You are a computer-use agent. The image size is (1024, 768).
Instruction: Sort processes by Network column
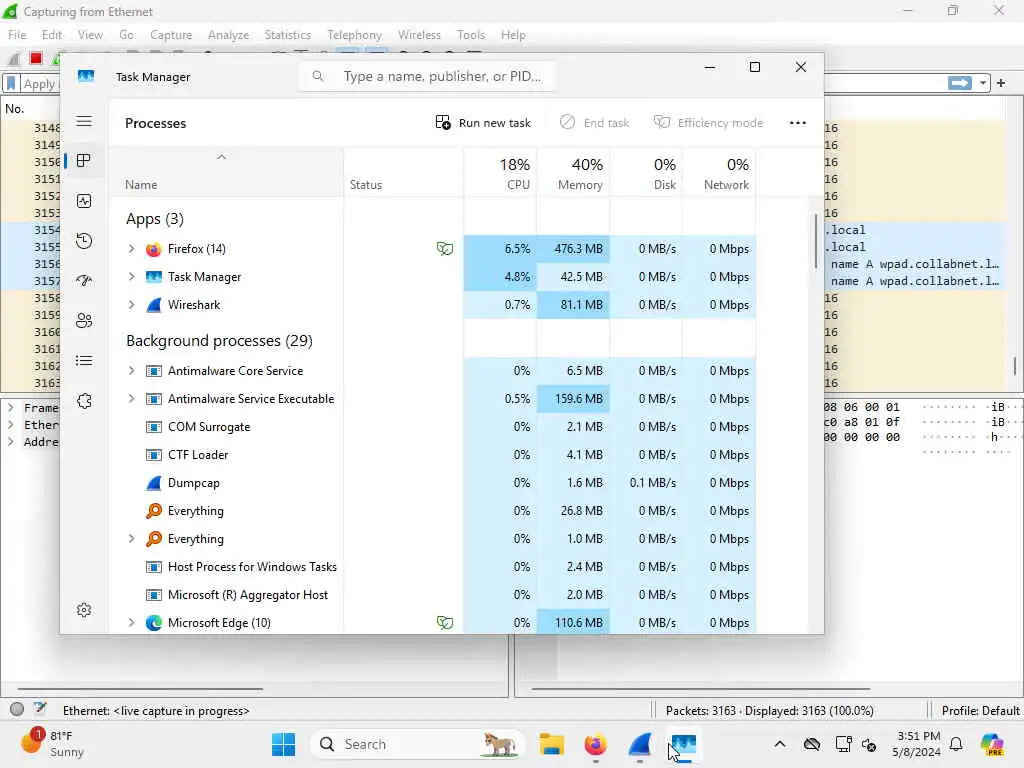tap(719, 173)
